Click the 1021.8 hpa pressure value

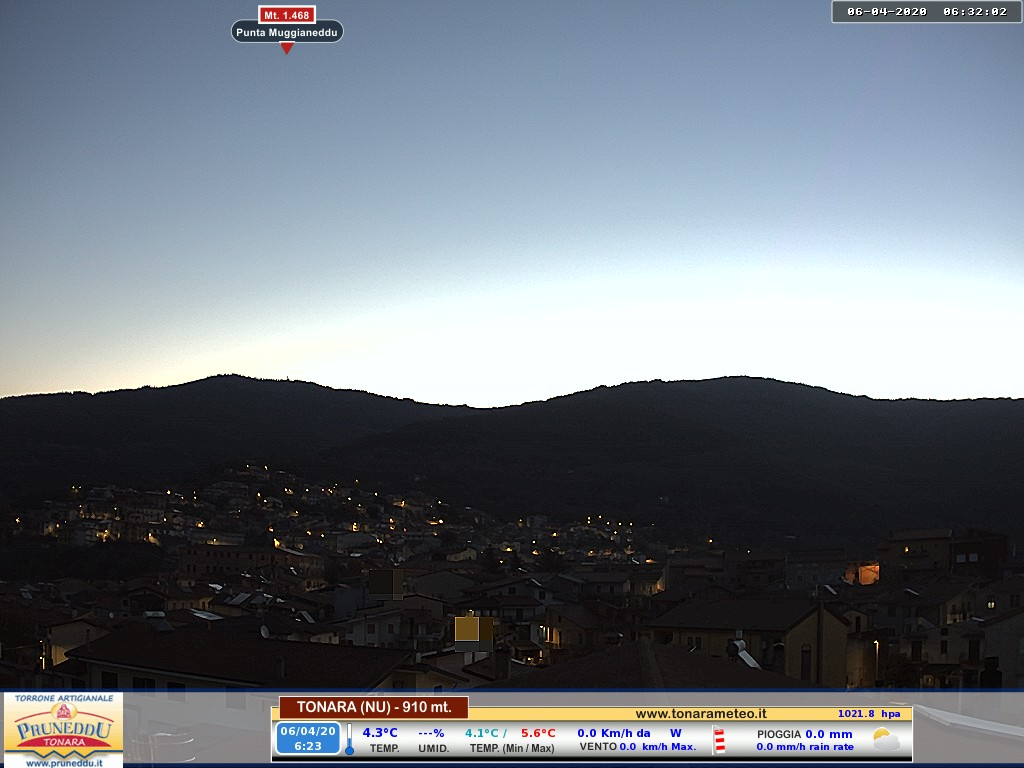(869, 714)
